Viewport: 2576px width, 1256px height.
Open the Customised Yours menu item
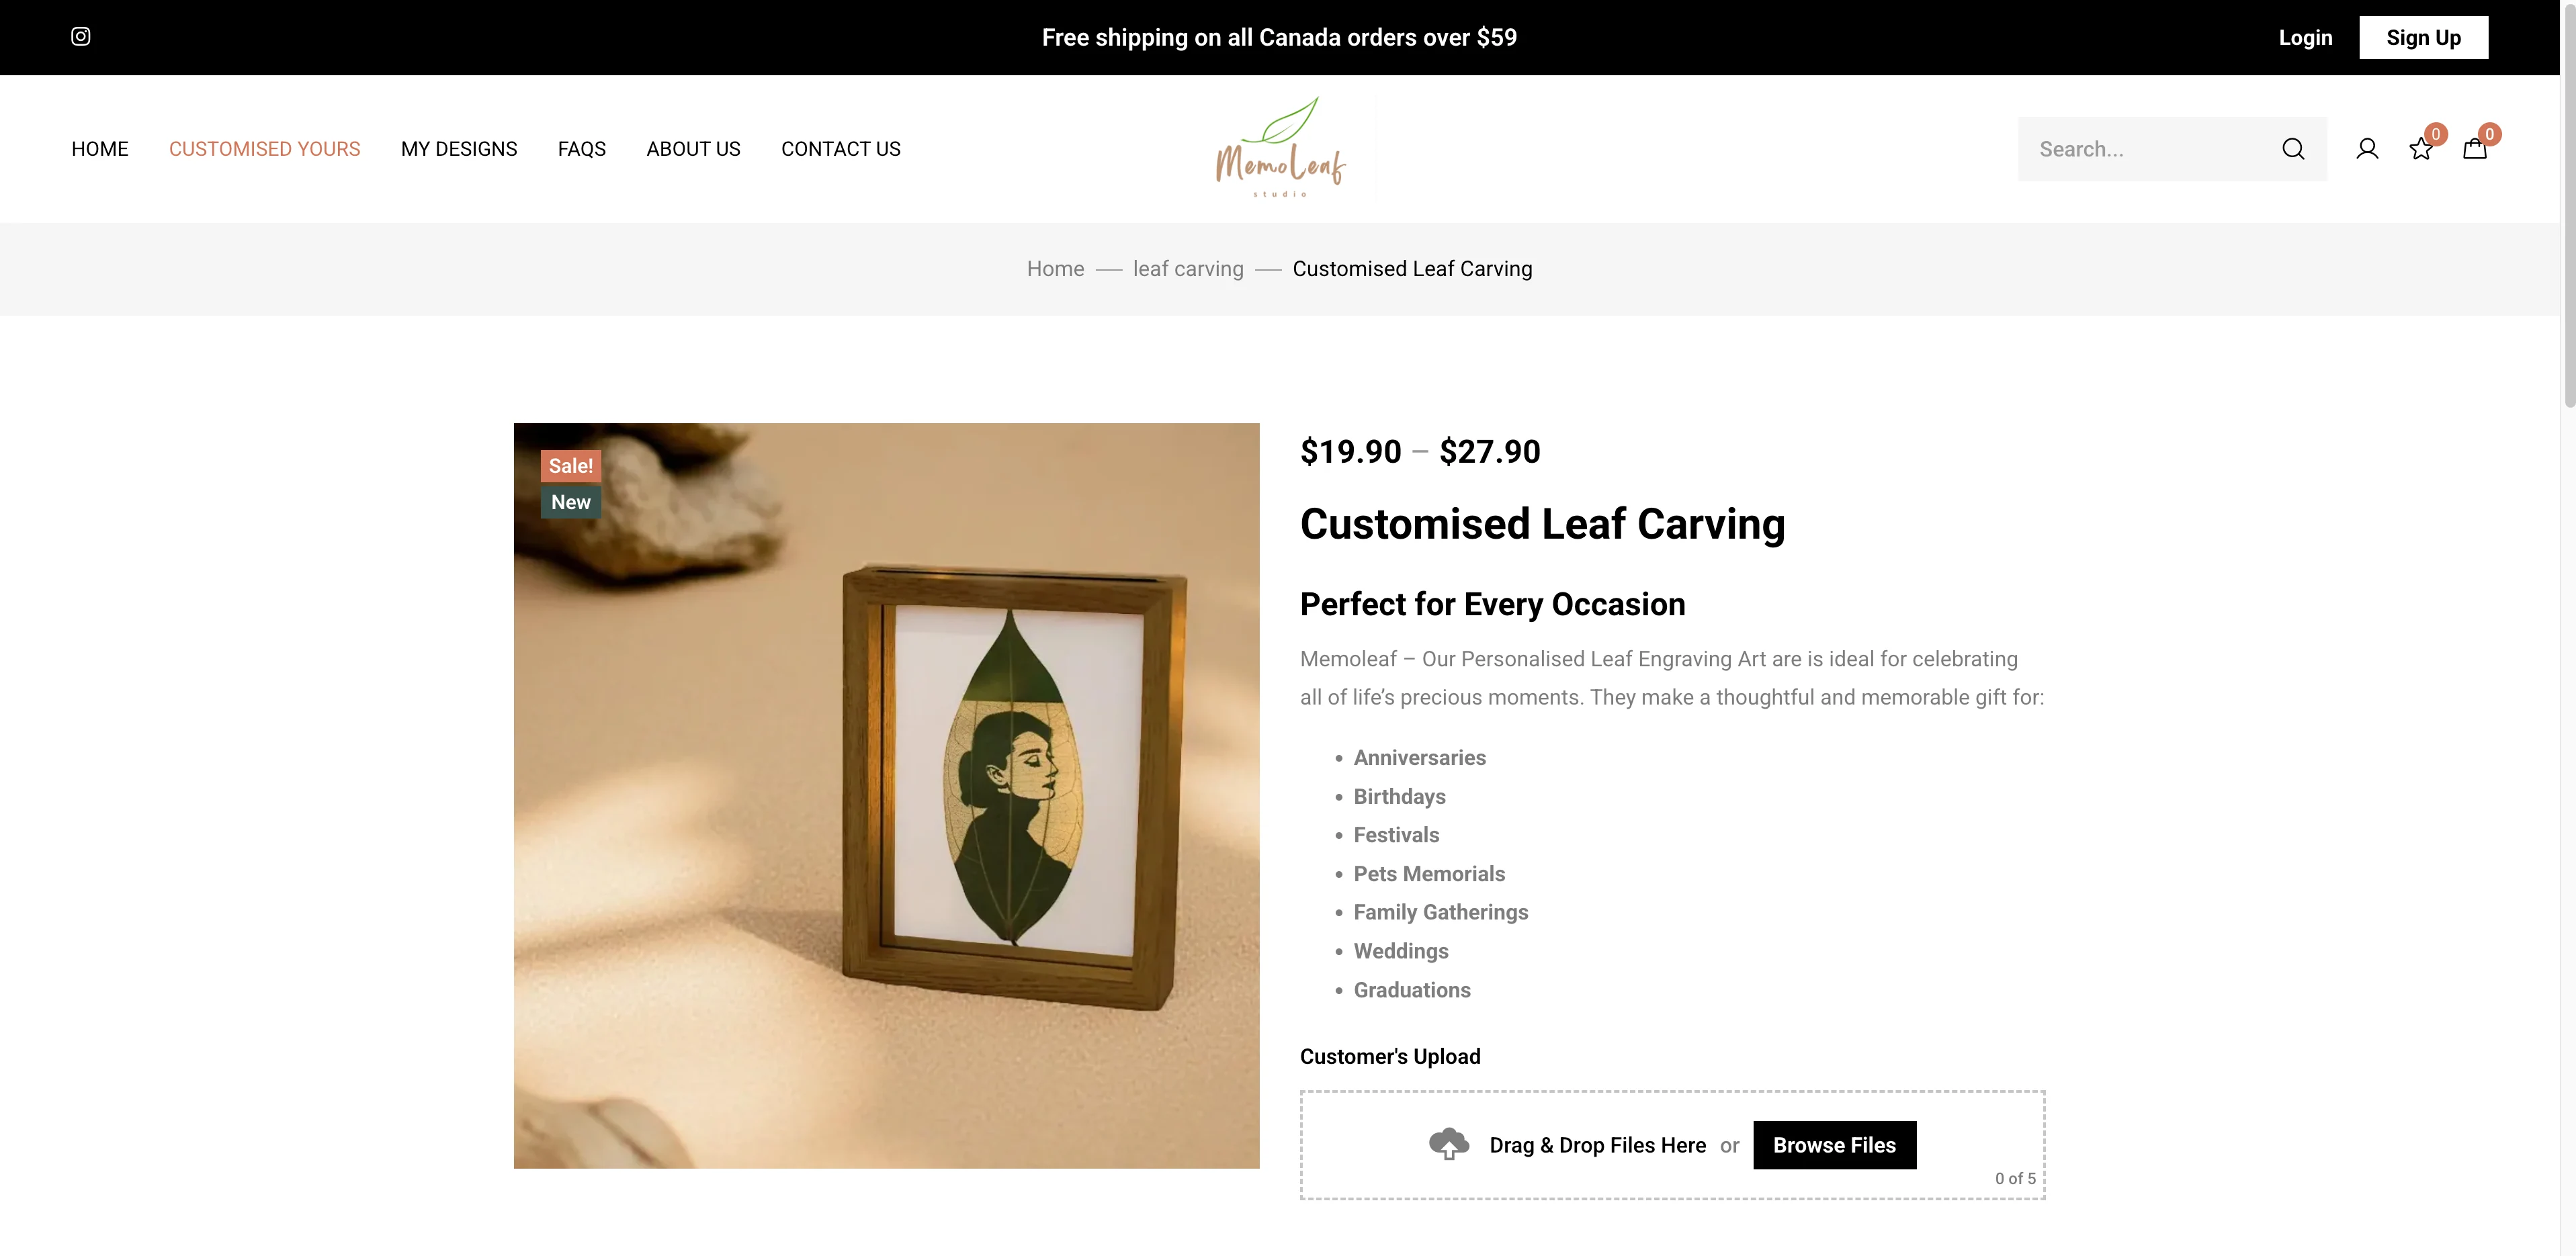[265, 149]
